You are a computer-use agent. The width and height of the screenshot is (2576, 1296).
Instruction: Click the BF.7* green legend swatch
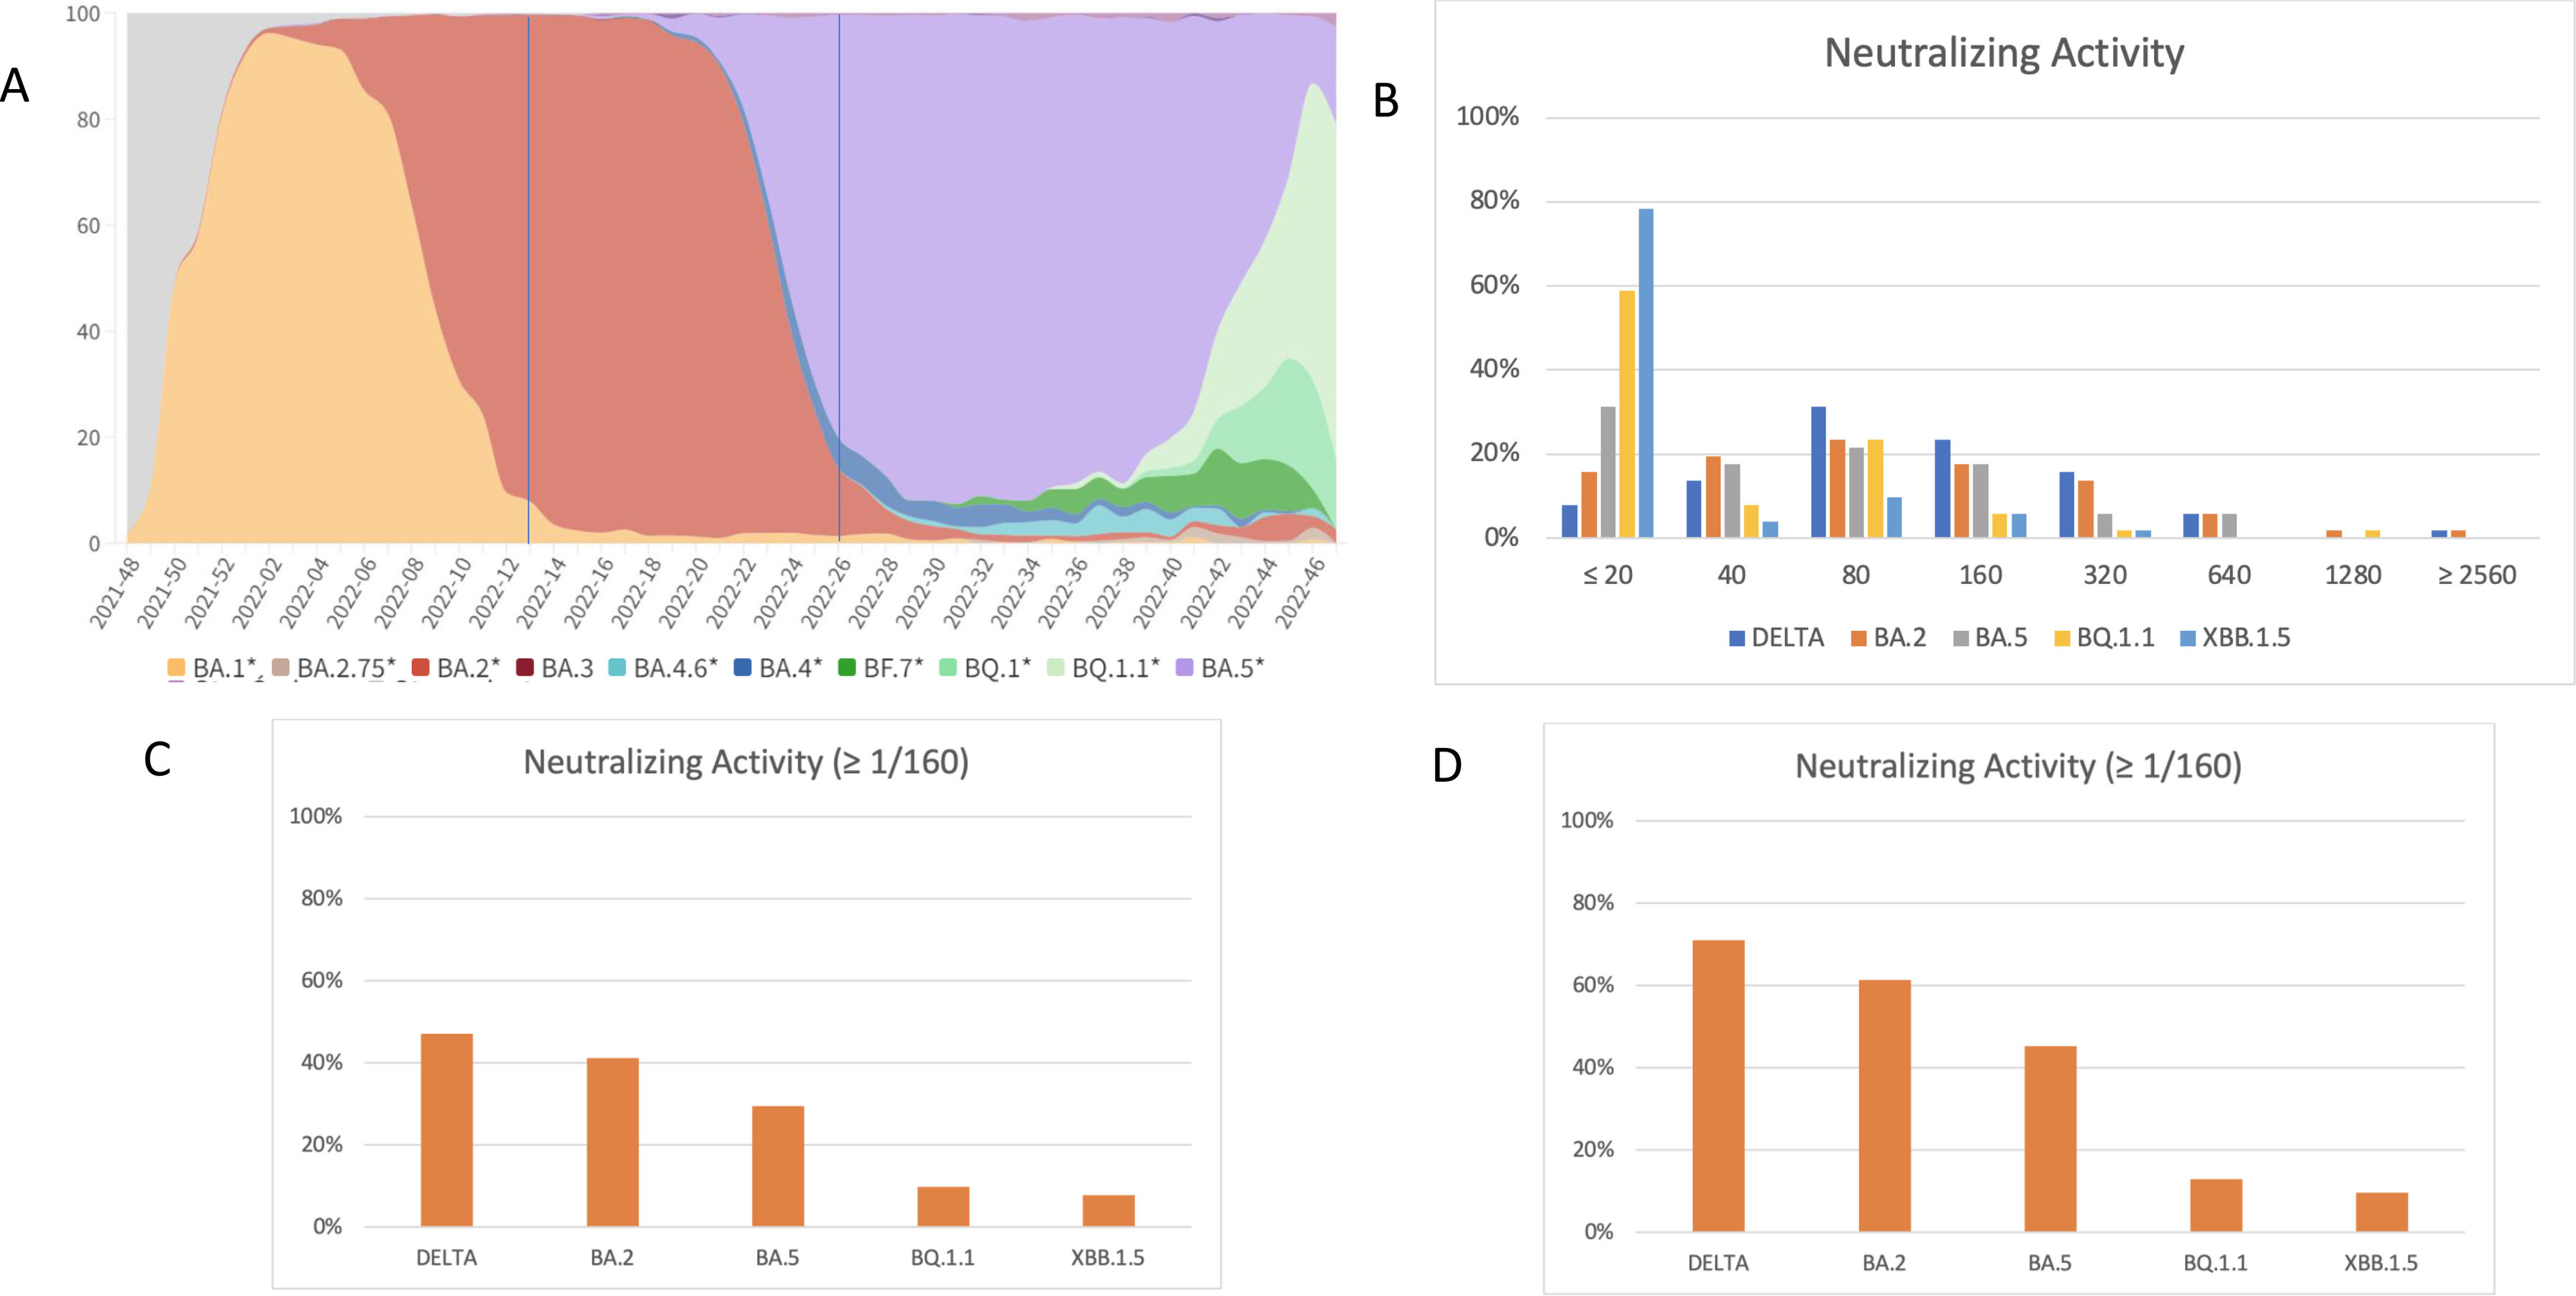[847, 667]
